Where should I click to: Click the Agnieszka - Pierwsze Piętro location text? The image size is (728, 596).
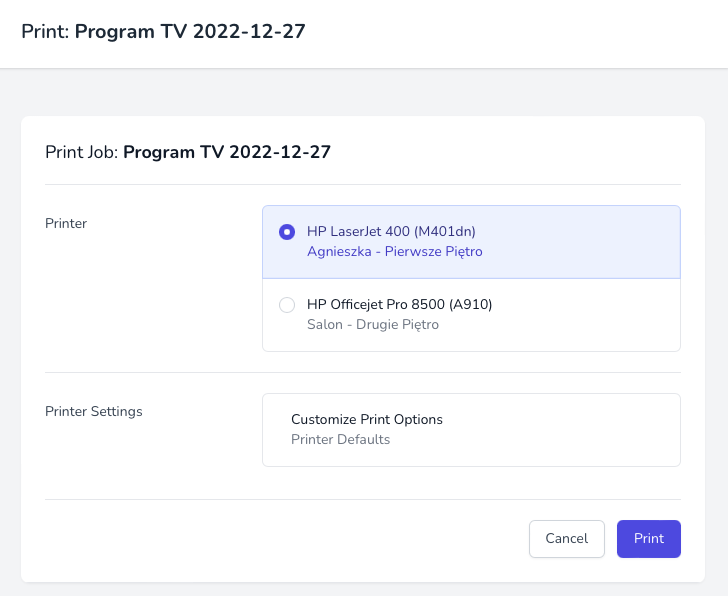395,252
